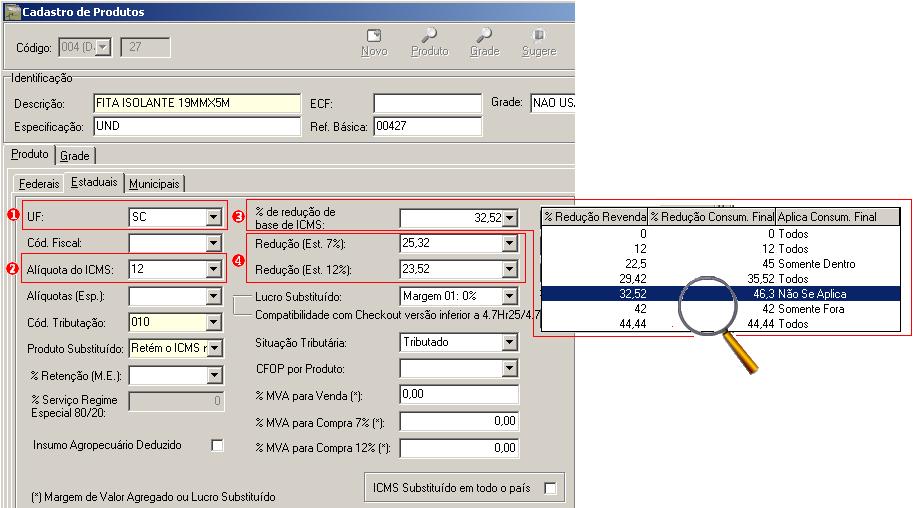This screenshot has width=918, height=508.
Task: Open the Situação Tributária dropdown
Action: point(510,342)
